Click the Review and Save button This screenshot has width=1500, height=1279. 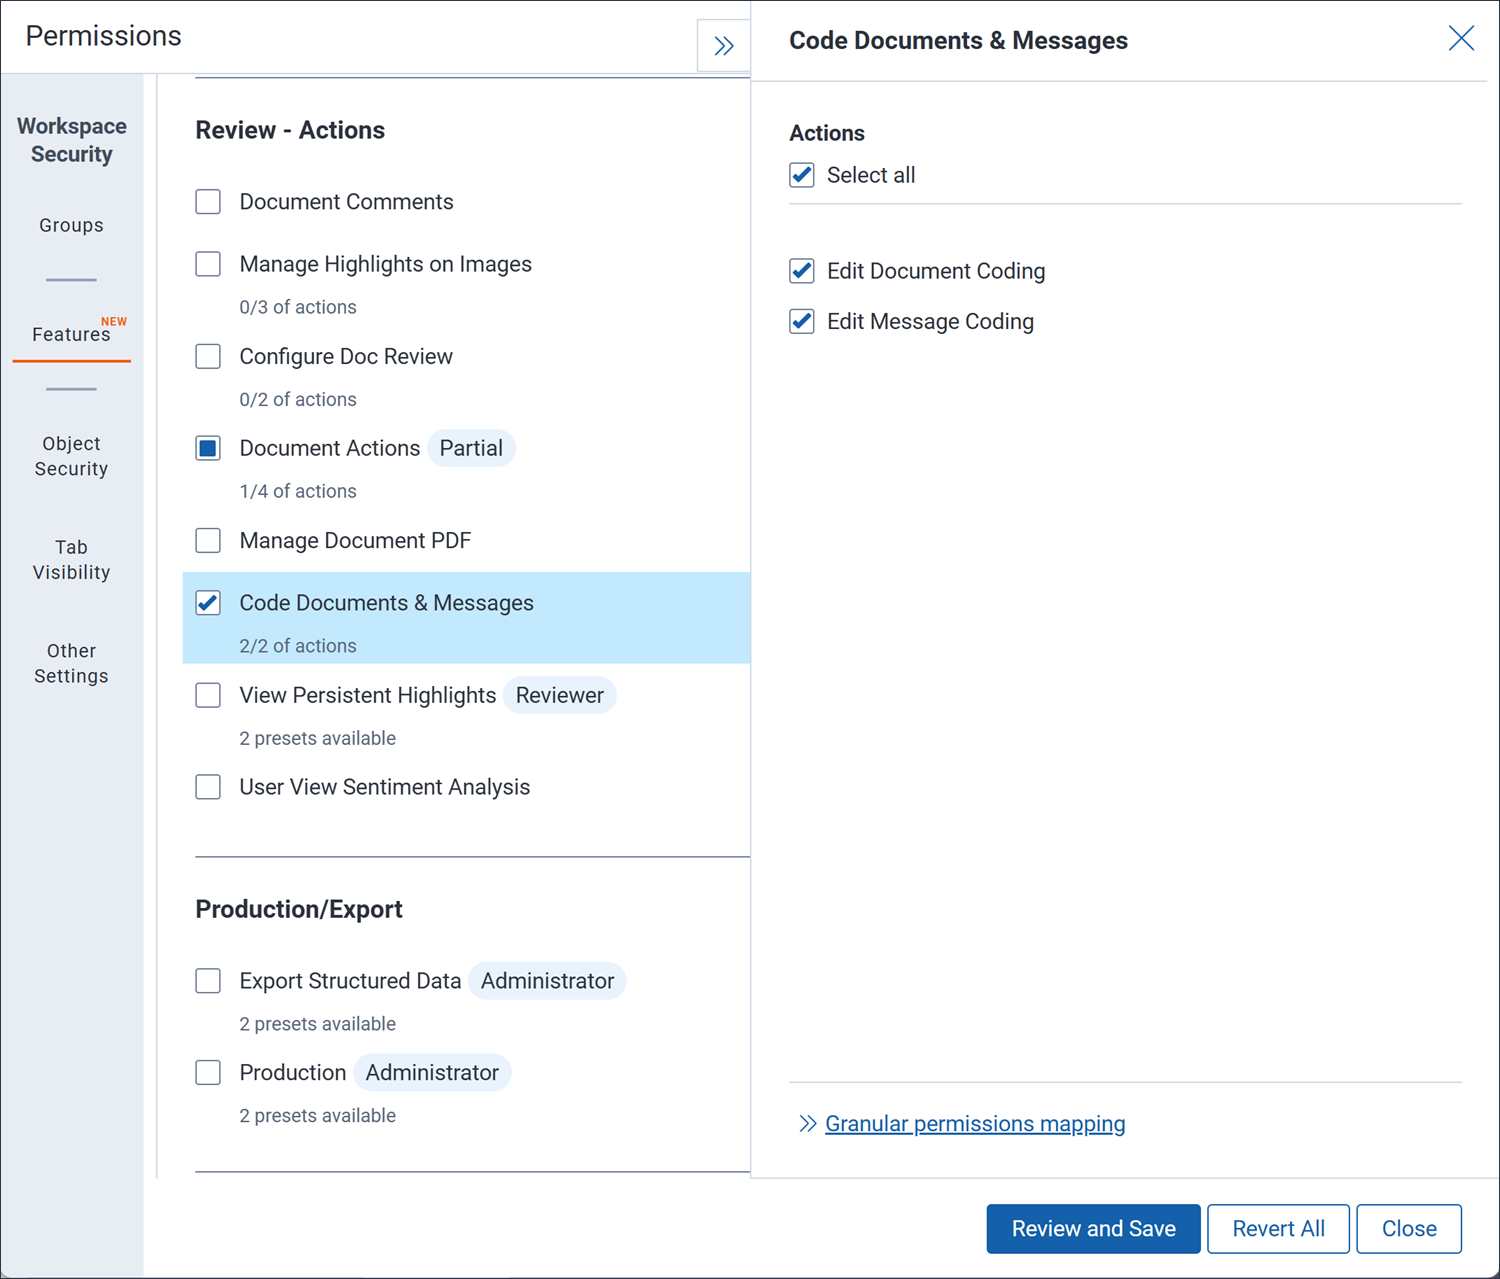[1093, 1229]
